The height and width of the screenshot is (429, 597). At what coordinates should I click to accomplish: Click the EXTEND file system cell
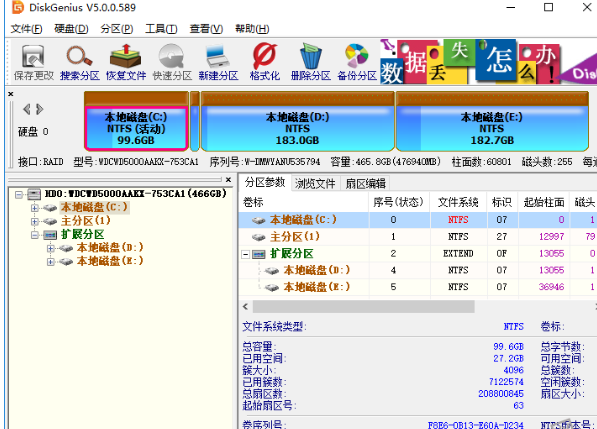pos(458,254)
